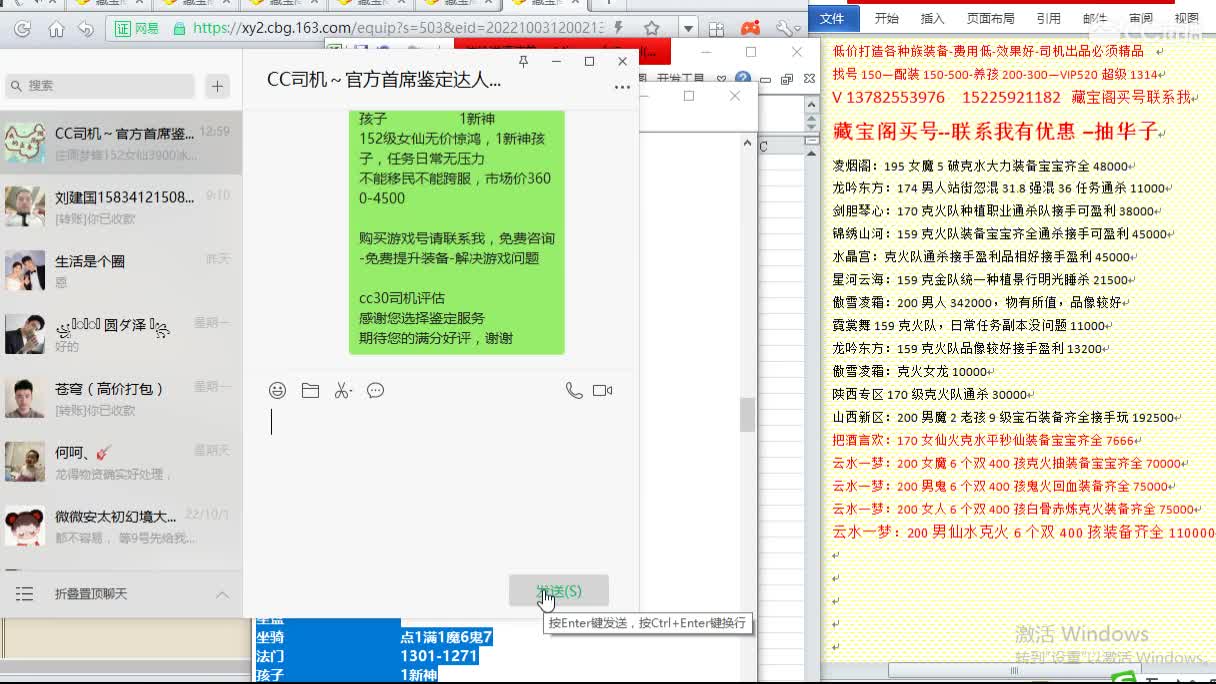Image resolution: width=1216 pixels, height=684 pixels.
Task: Click the red game controller icon
Action: click(x=750, y=29)
